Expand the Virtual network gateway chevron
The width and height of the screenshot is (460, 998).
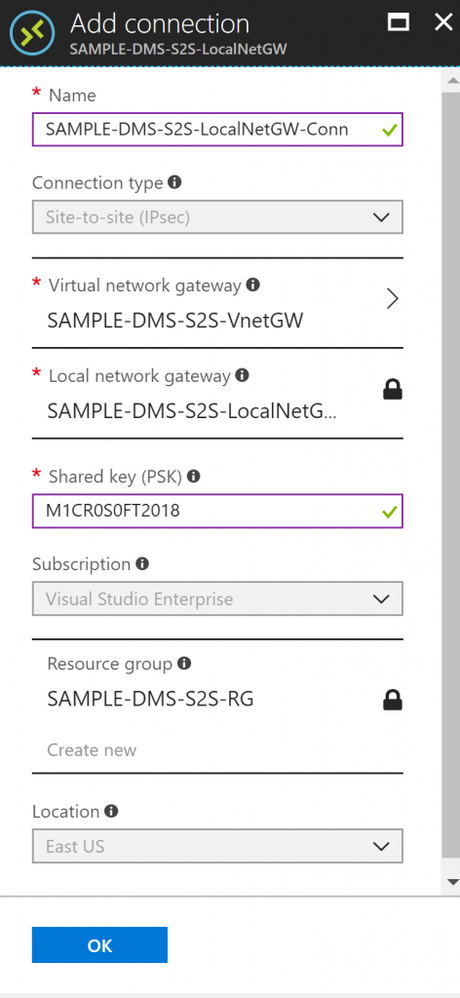tap(393, 299)
